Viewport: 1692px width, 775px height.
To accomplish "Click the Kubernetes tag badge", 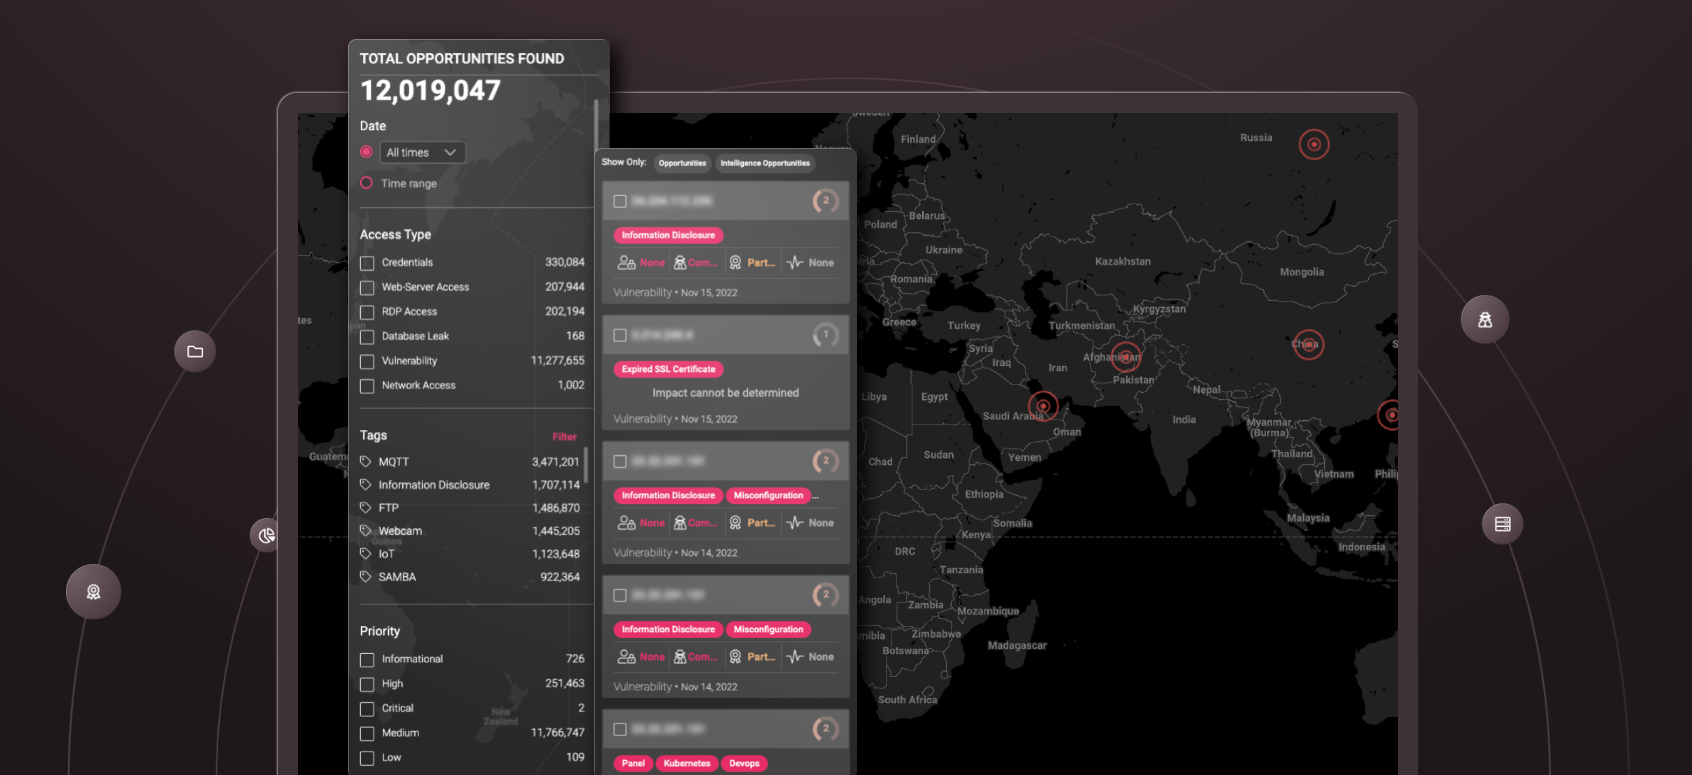I will [x=687, y=763].
